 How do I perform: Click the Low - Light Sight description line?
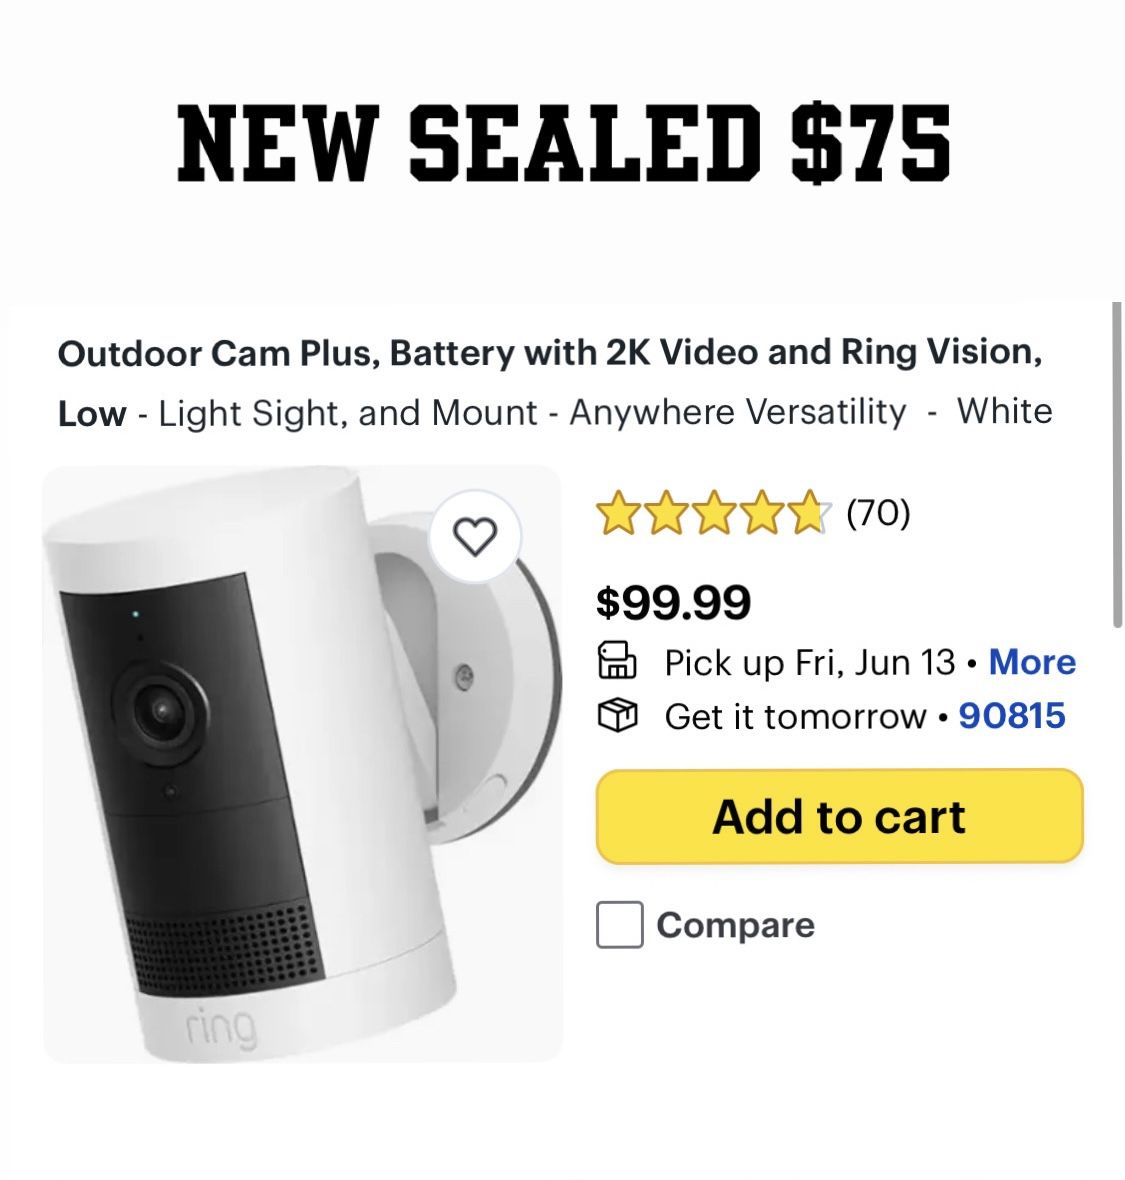click(x=555, y=412)
